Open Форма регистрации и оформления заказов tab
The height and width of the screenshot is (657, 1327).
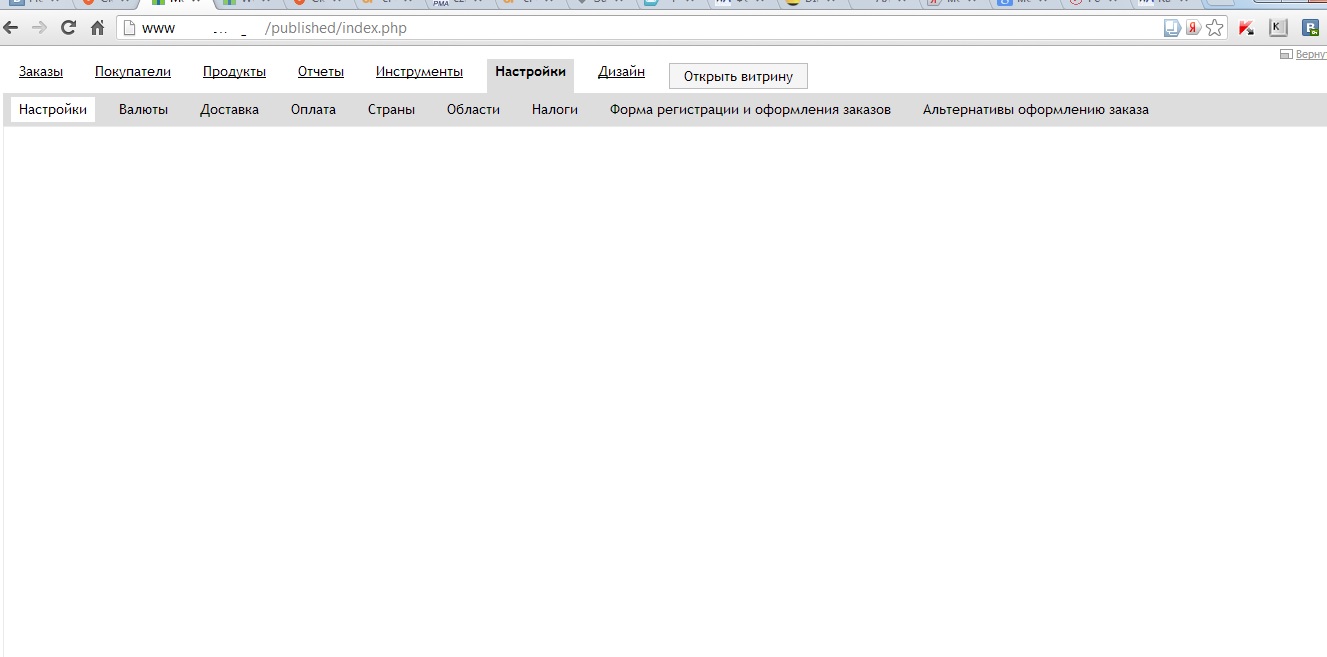750,110
